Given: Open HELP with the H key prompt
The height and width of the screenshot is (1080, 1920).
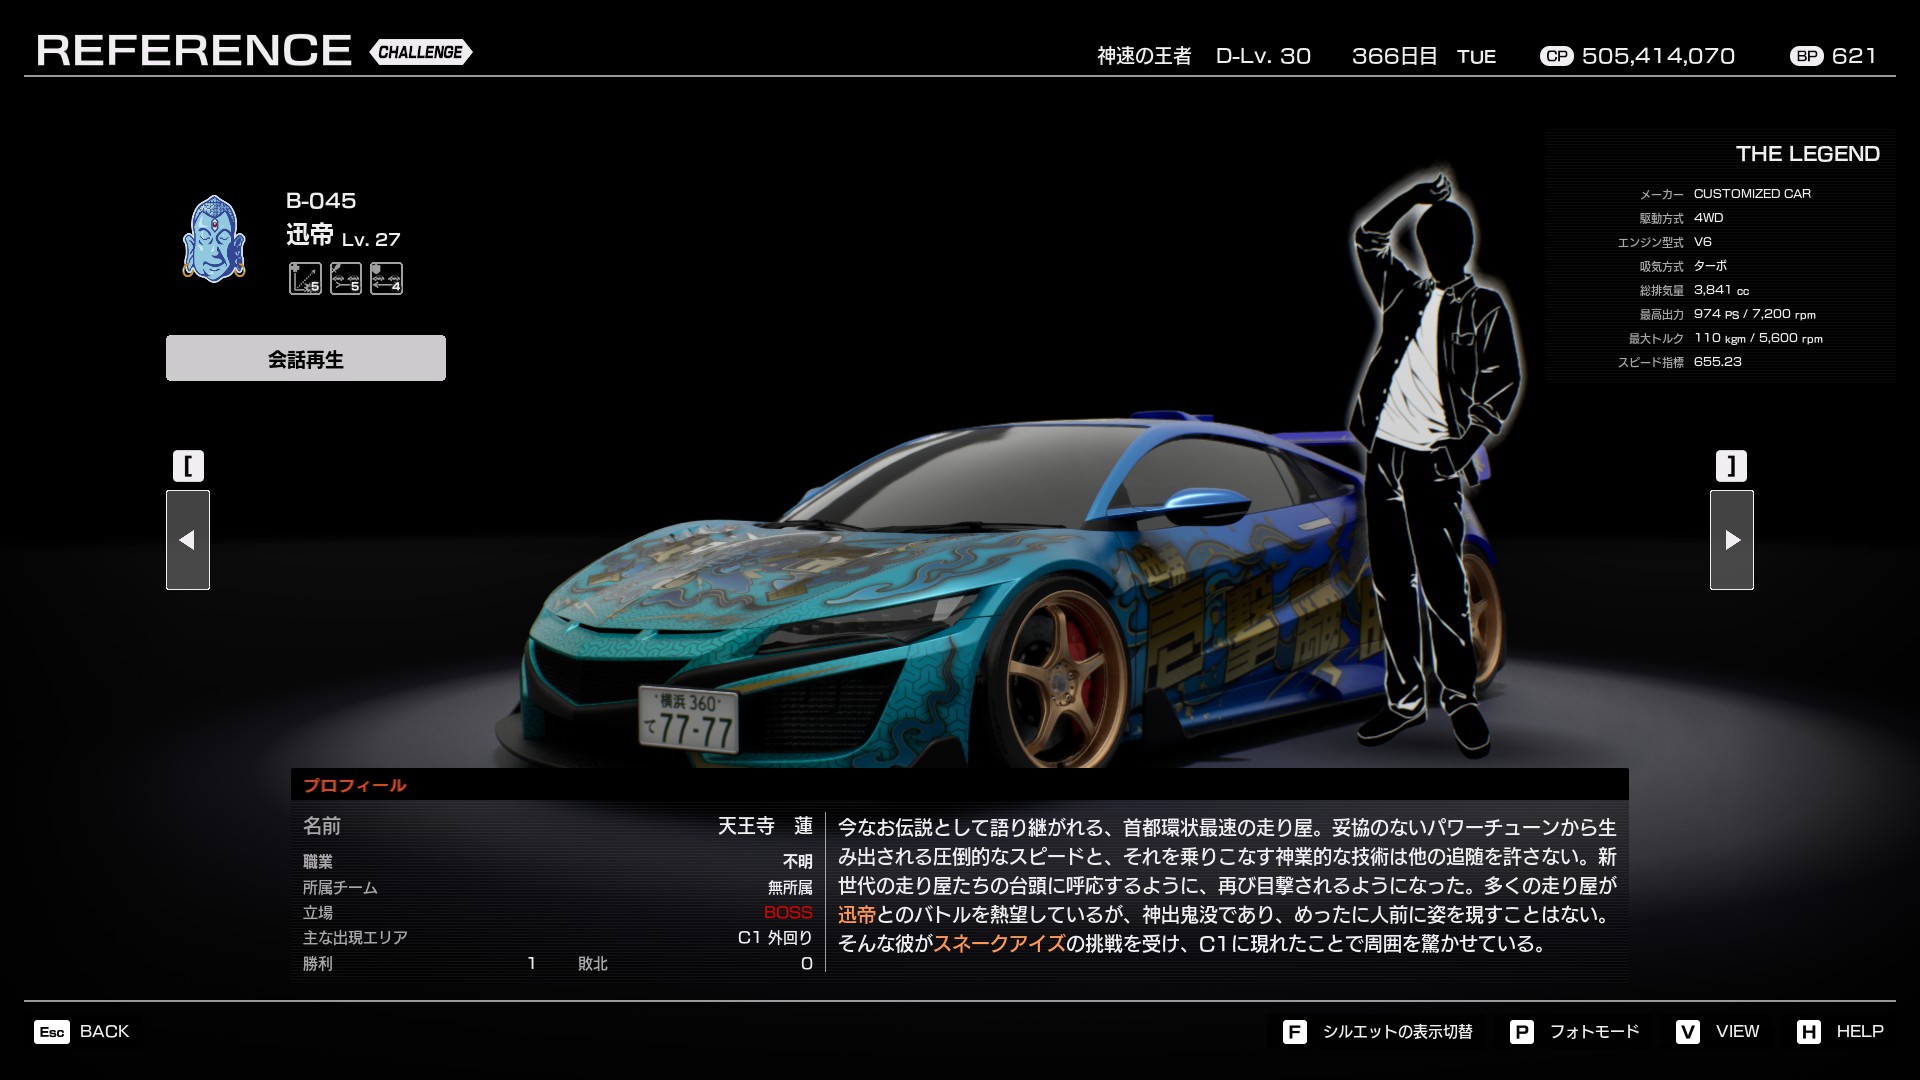Looking at the screenshot, I should click(1840, 1031).
